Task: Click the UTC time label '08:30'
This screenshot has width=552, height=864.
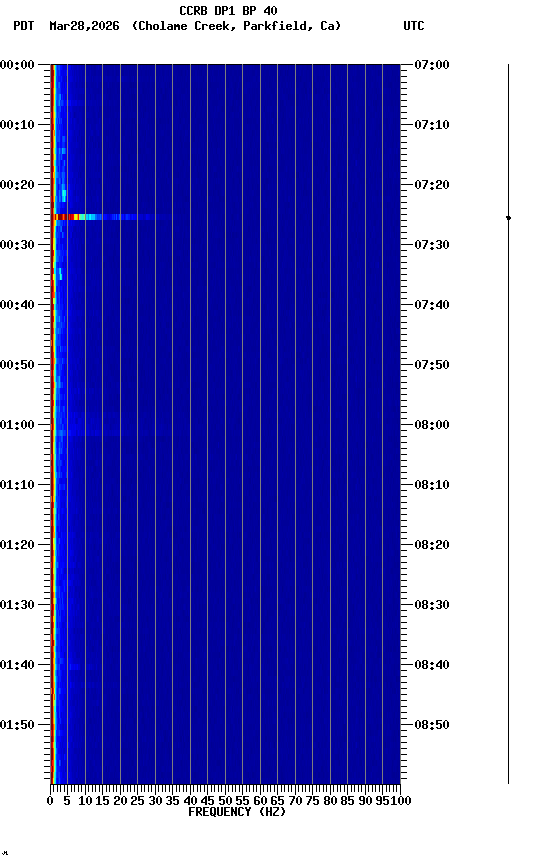Action: (432, 605)
